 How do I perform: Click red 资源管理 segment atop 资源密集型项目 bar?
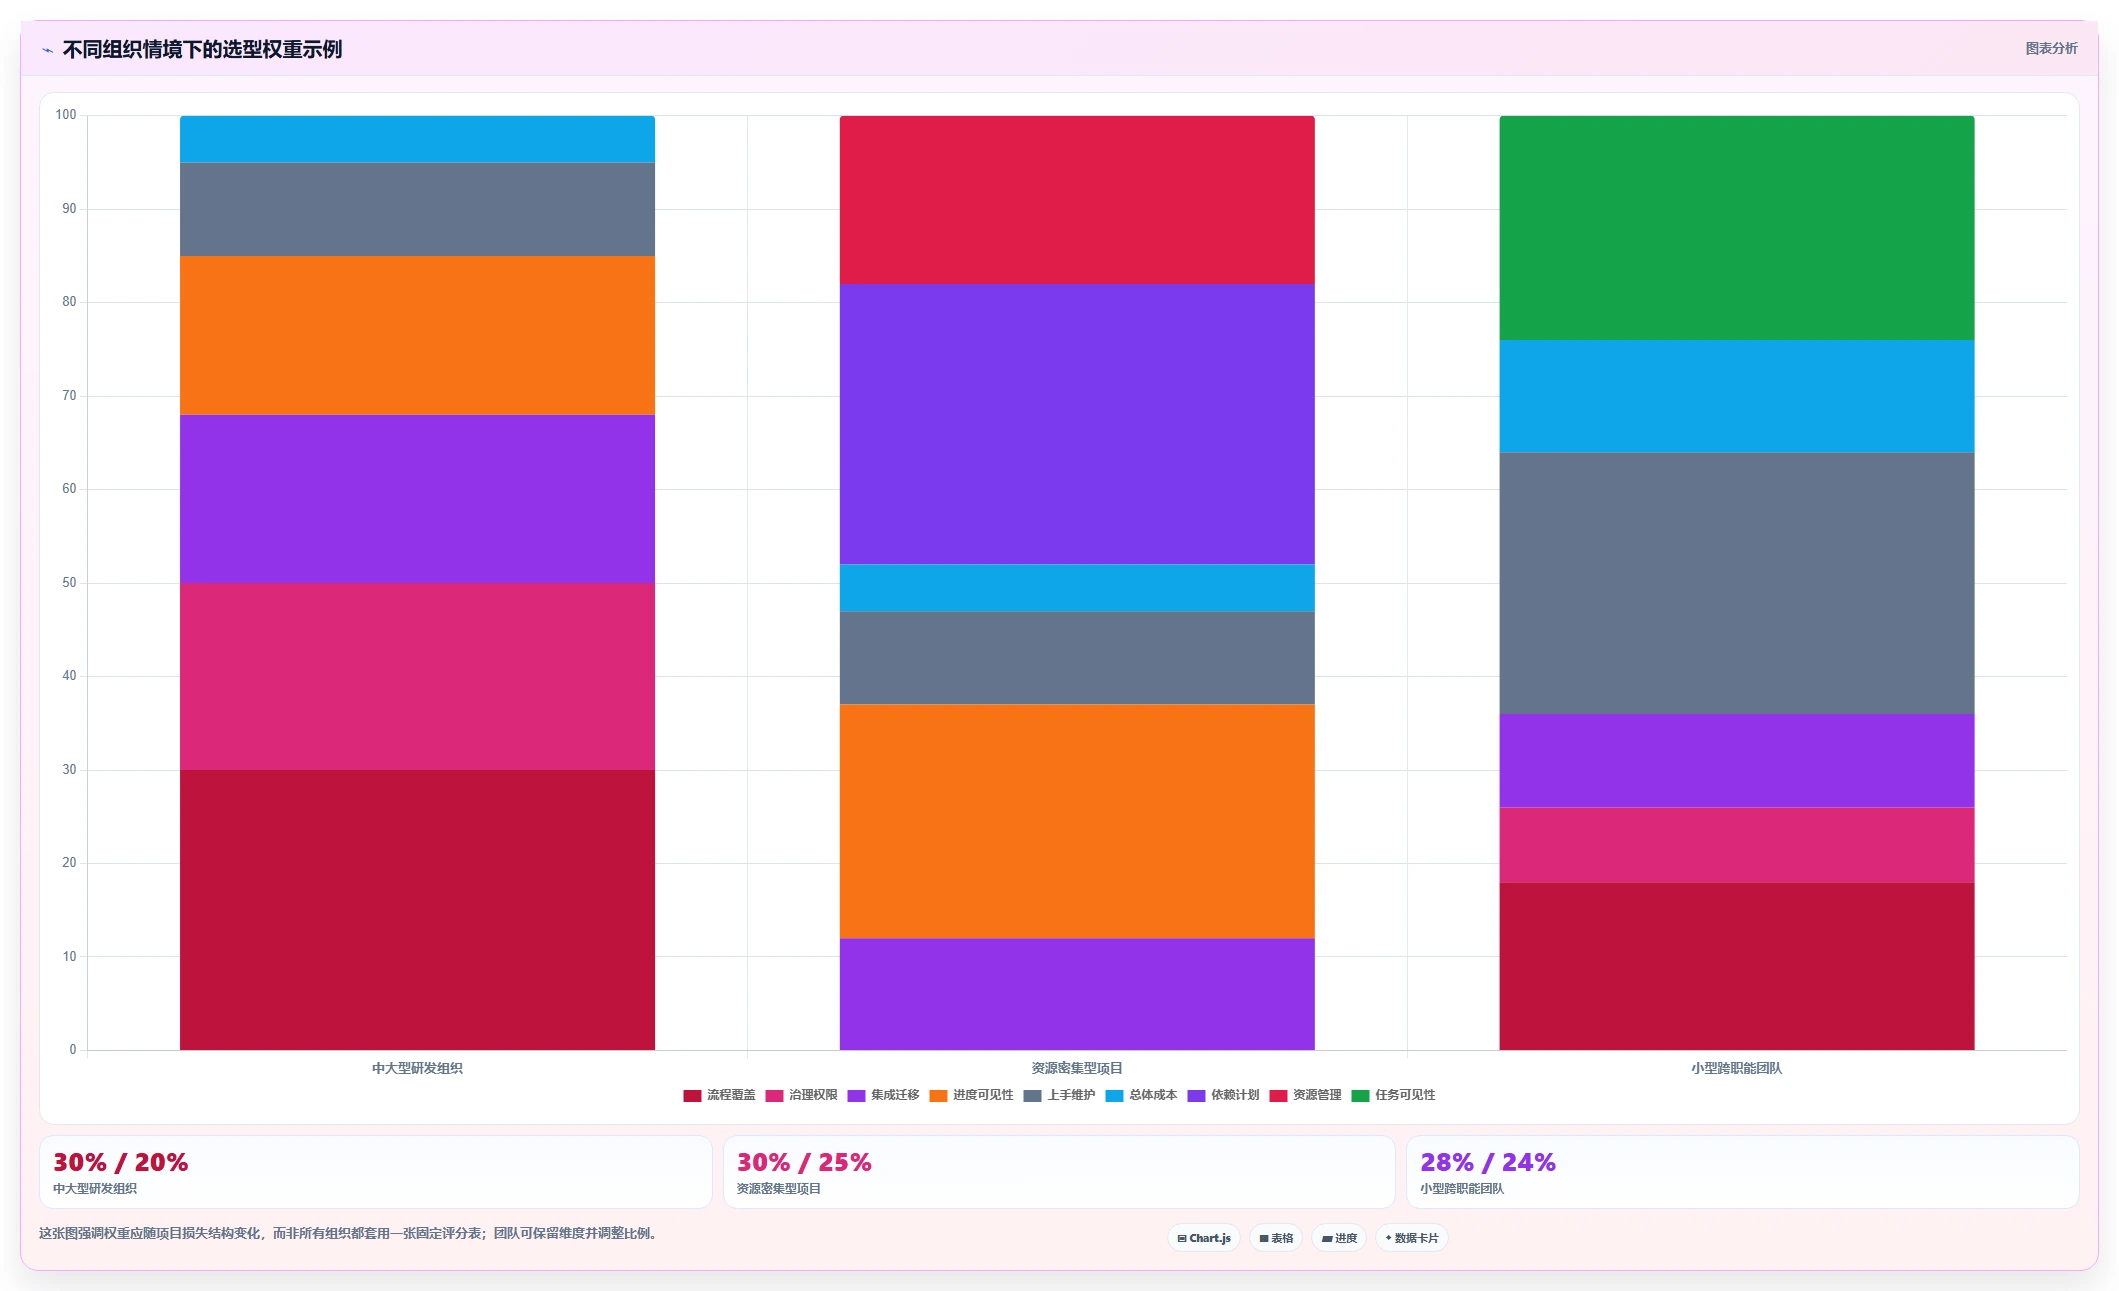(1077, 200)
